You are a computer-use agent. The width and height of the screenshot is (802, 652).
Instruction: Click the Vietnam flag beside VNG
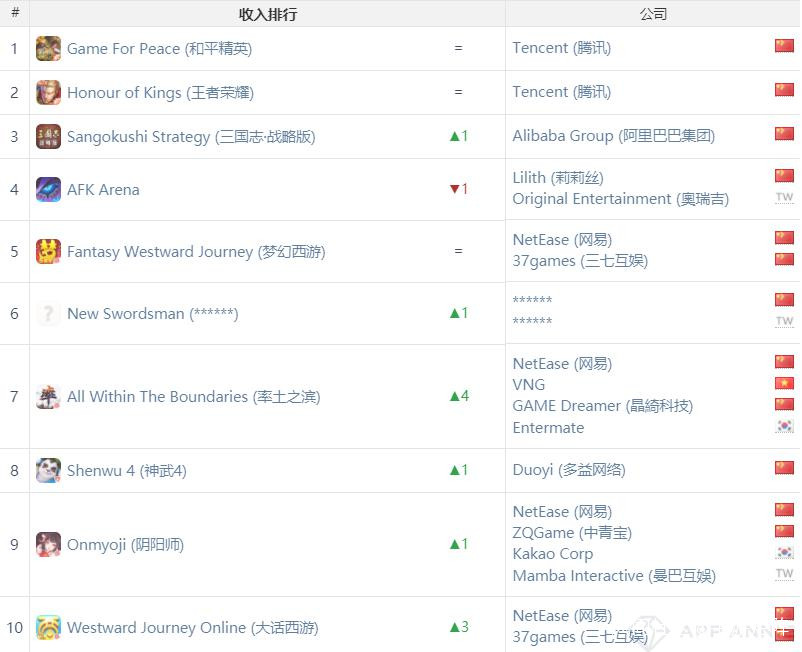[x=784, y=383]
